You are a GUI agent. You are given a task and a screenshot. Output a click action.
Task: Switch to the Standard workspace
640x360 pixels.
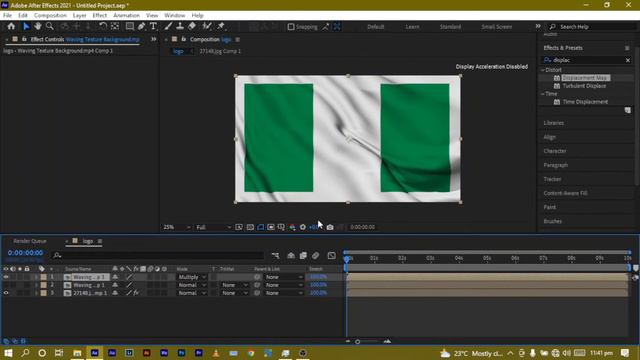[450, 27]
